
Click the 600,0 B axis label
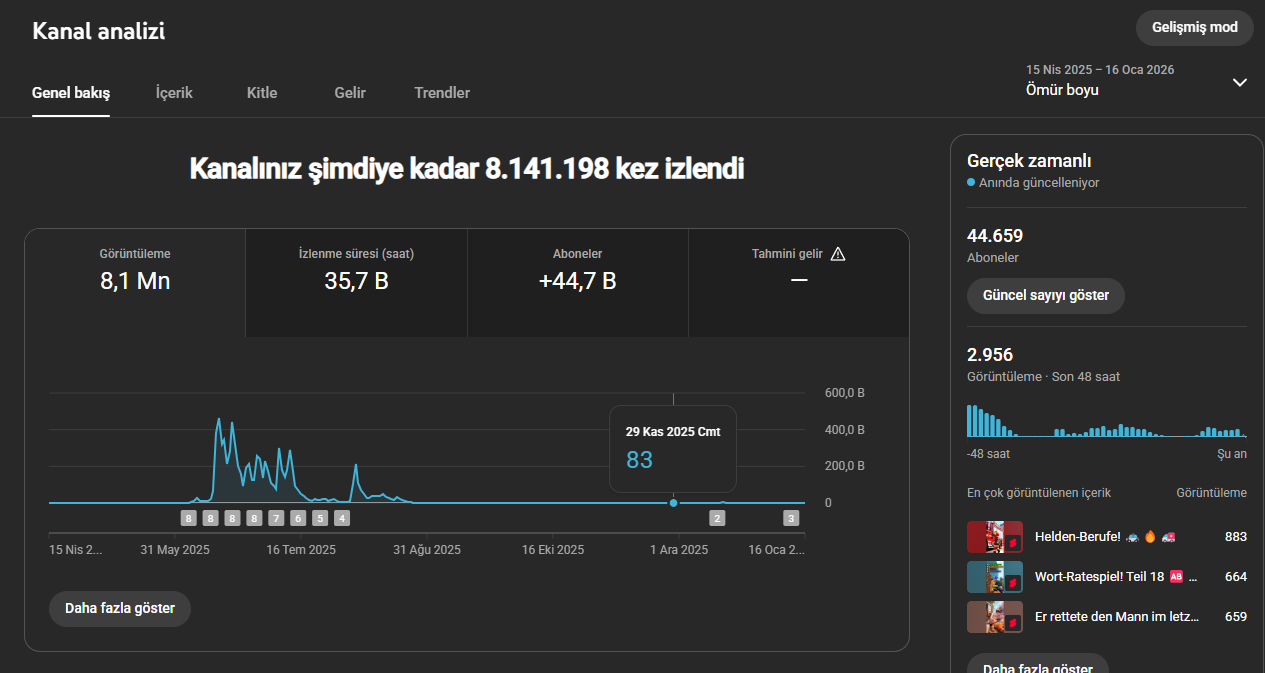[845, 393]
